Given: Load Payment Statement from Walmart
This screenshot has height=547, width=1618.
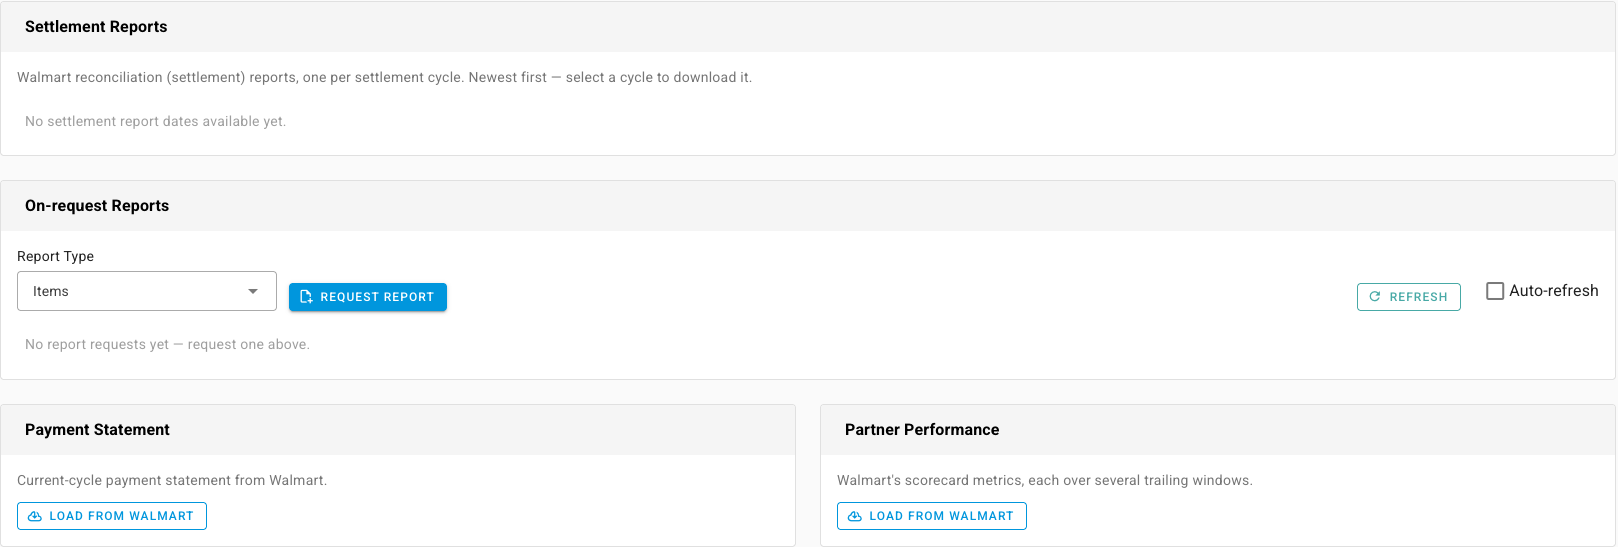Looking at the screenshot, I should coord(112,516).
